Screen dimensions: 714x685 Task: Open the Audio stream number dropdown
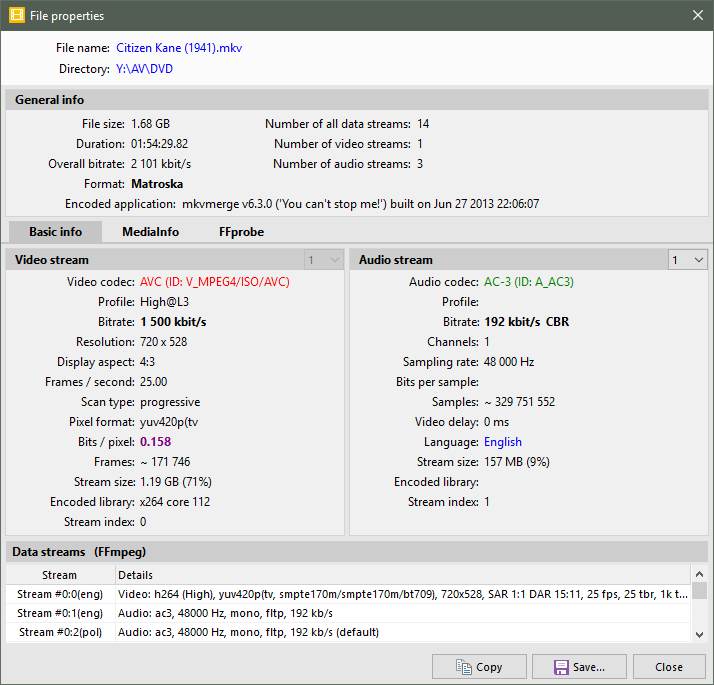[688, 260]
